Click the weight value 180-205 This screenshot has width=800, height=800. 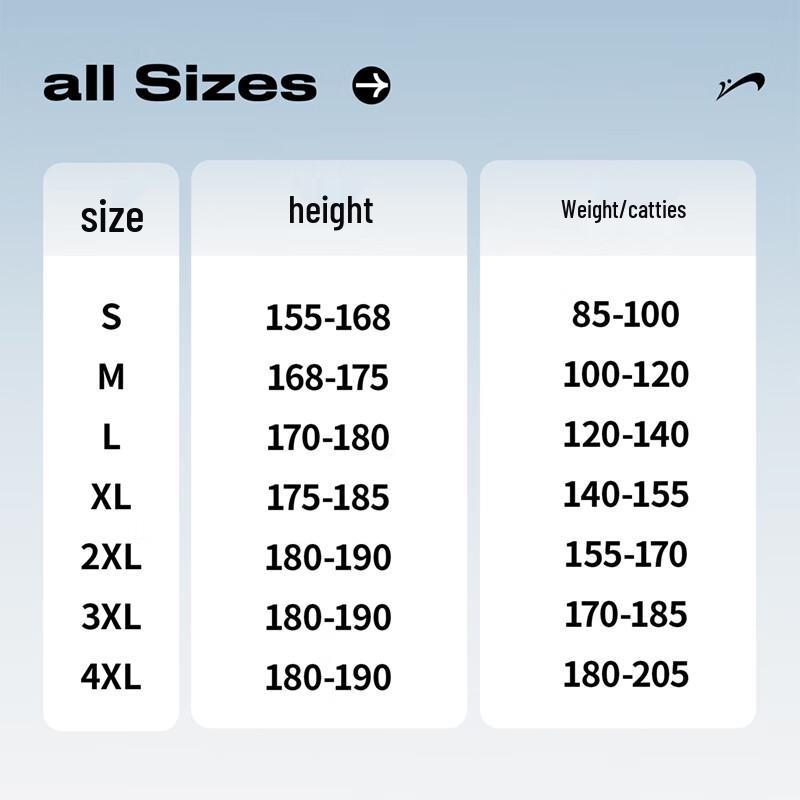(625, 674)
